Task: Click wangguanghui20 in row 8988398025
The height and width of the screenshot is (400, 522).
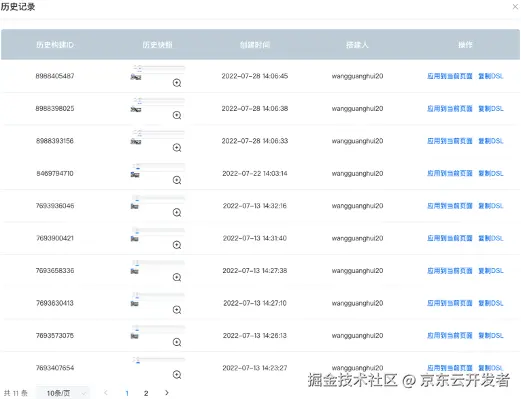Action: 357,109
